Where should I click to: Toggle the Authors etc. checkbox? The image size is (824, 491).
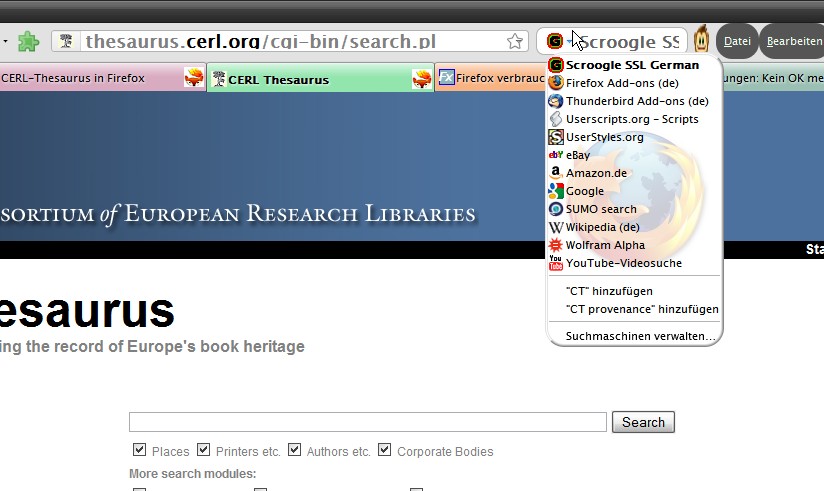(294, 450)
